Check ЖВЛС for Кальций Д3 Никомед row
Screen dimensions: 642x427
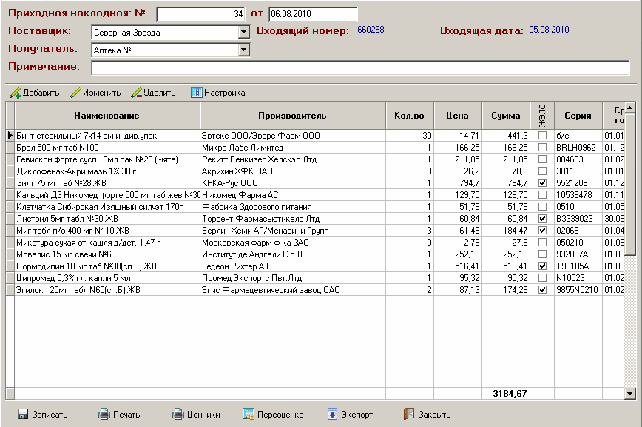[543, 194]
